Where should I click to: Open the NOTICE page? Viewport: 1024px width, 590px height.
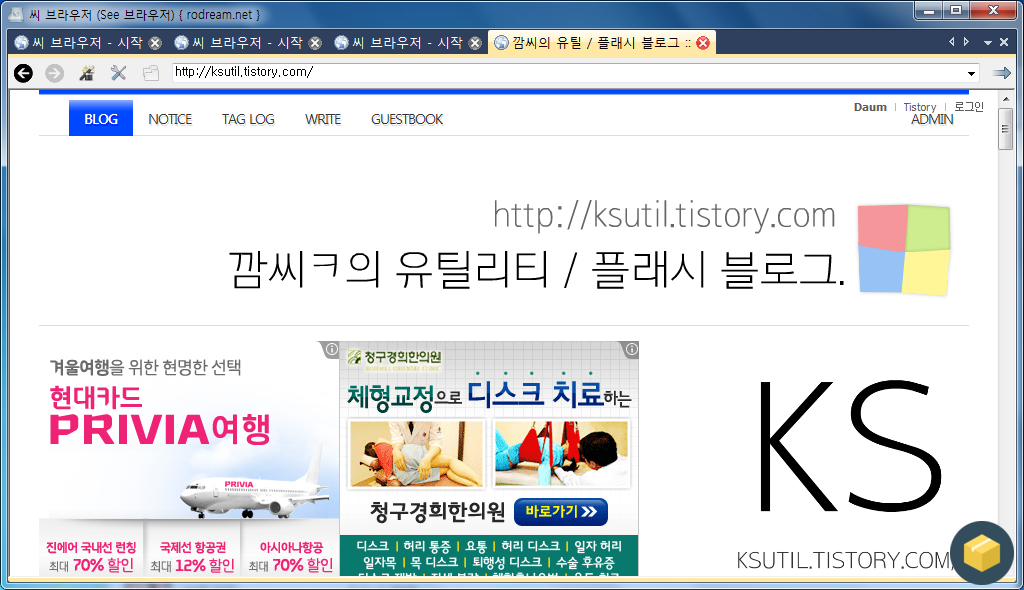[x=170, y=120]
